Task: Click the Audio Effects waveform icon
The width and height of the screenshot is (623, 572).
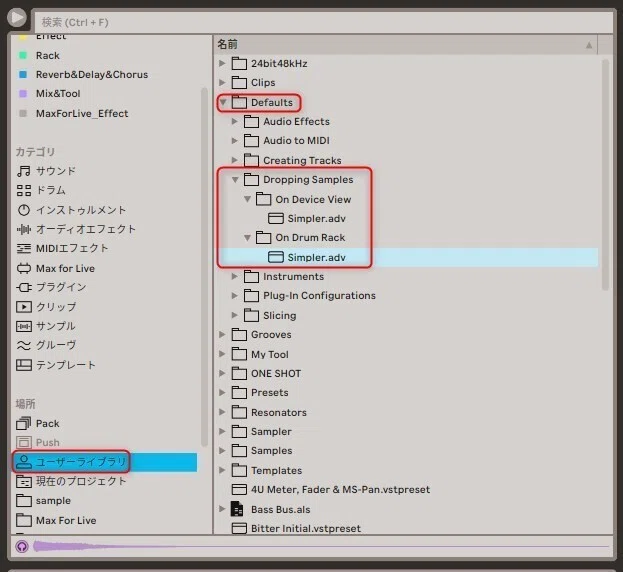Action: point(23,229)
